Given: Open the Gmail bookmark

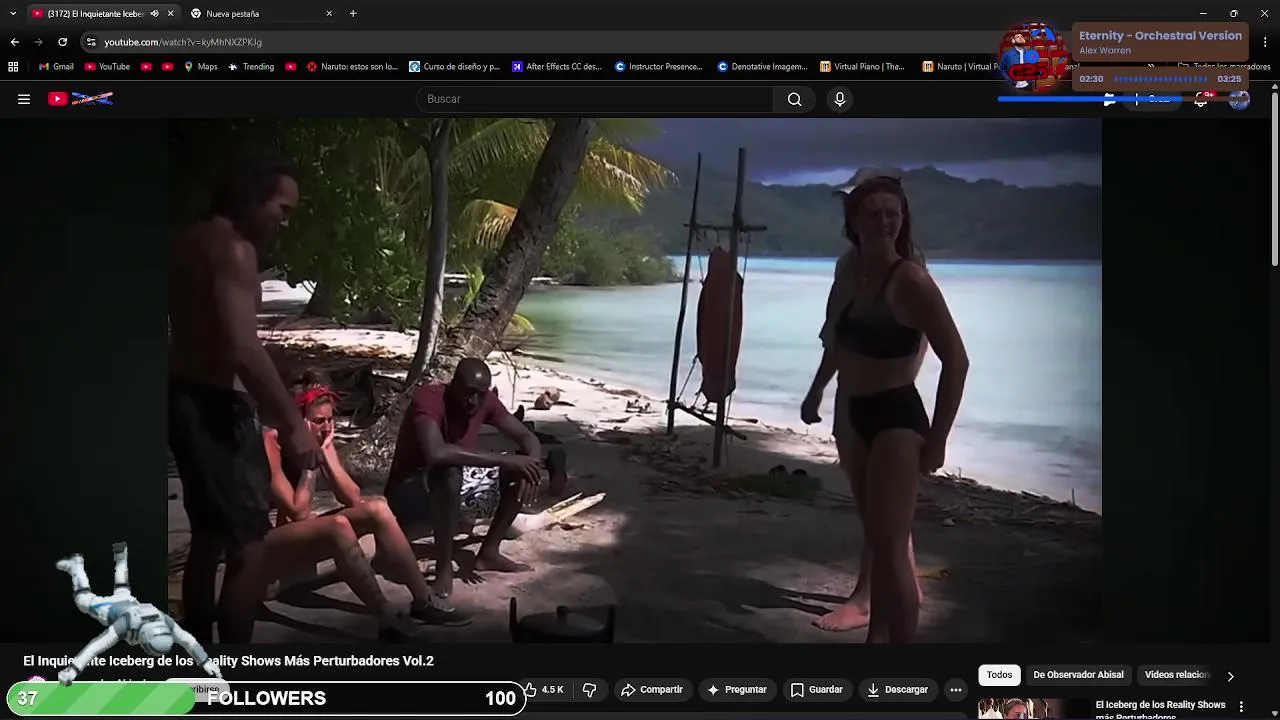Looking at the screenshot, I should tap(56, 67).
